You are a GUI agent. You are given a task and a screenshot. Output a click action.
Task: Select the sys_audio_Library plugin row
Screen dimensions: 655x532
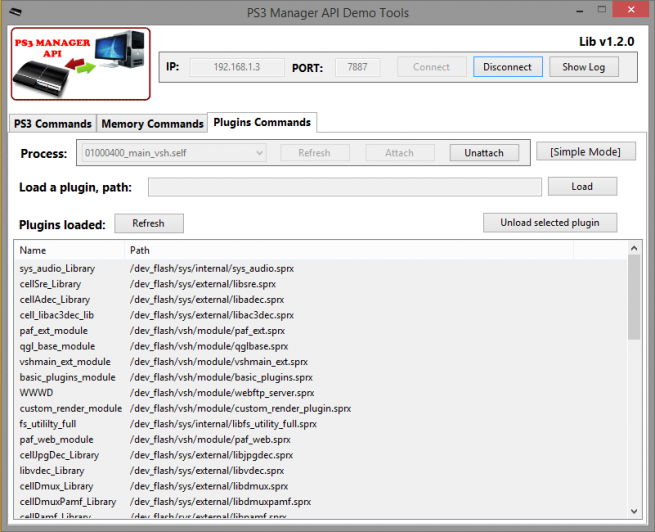pos(55,268)
